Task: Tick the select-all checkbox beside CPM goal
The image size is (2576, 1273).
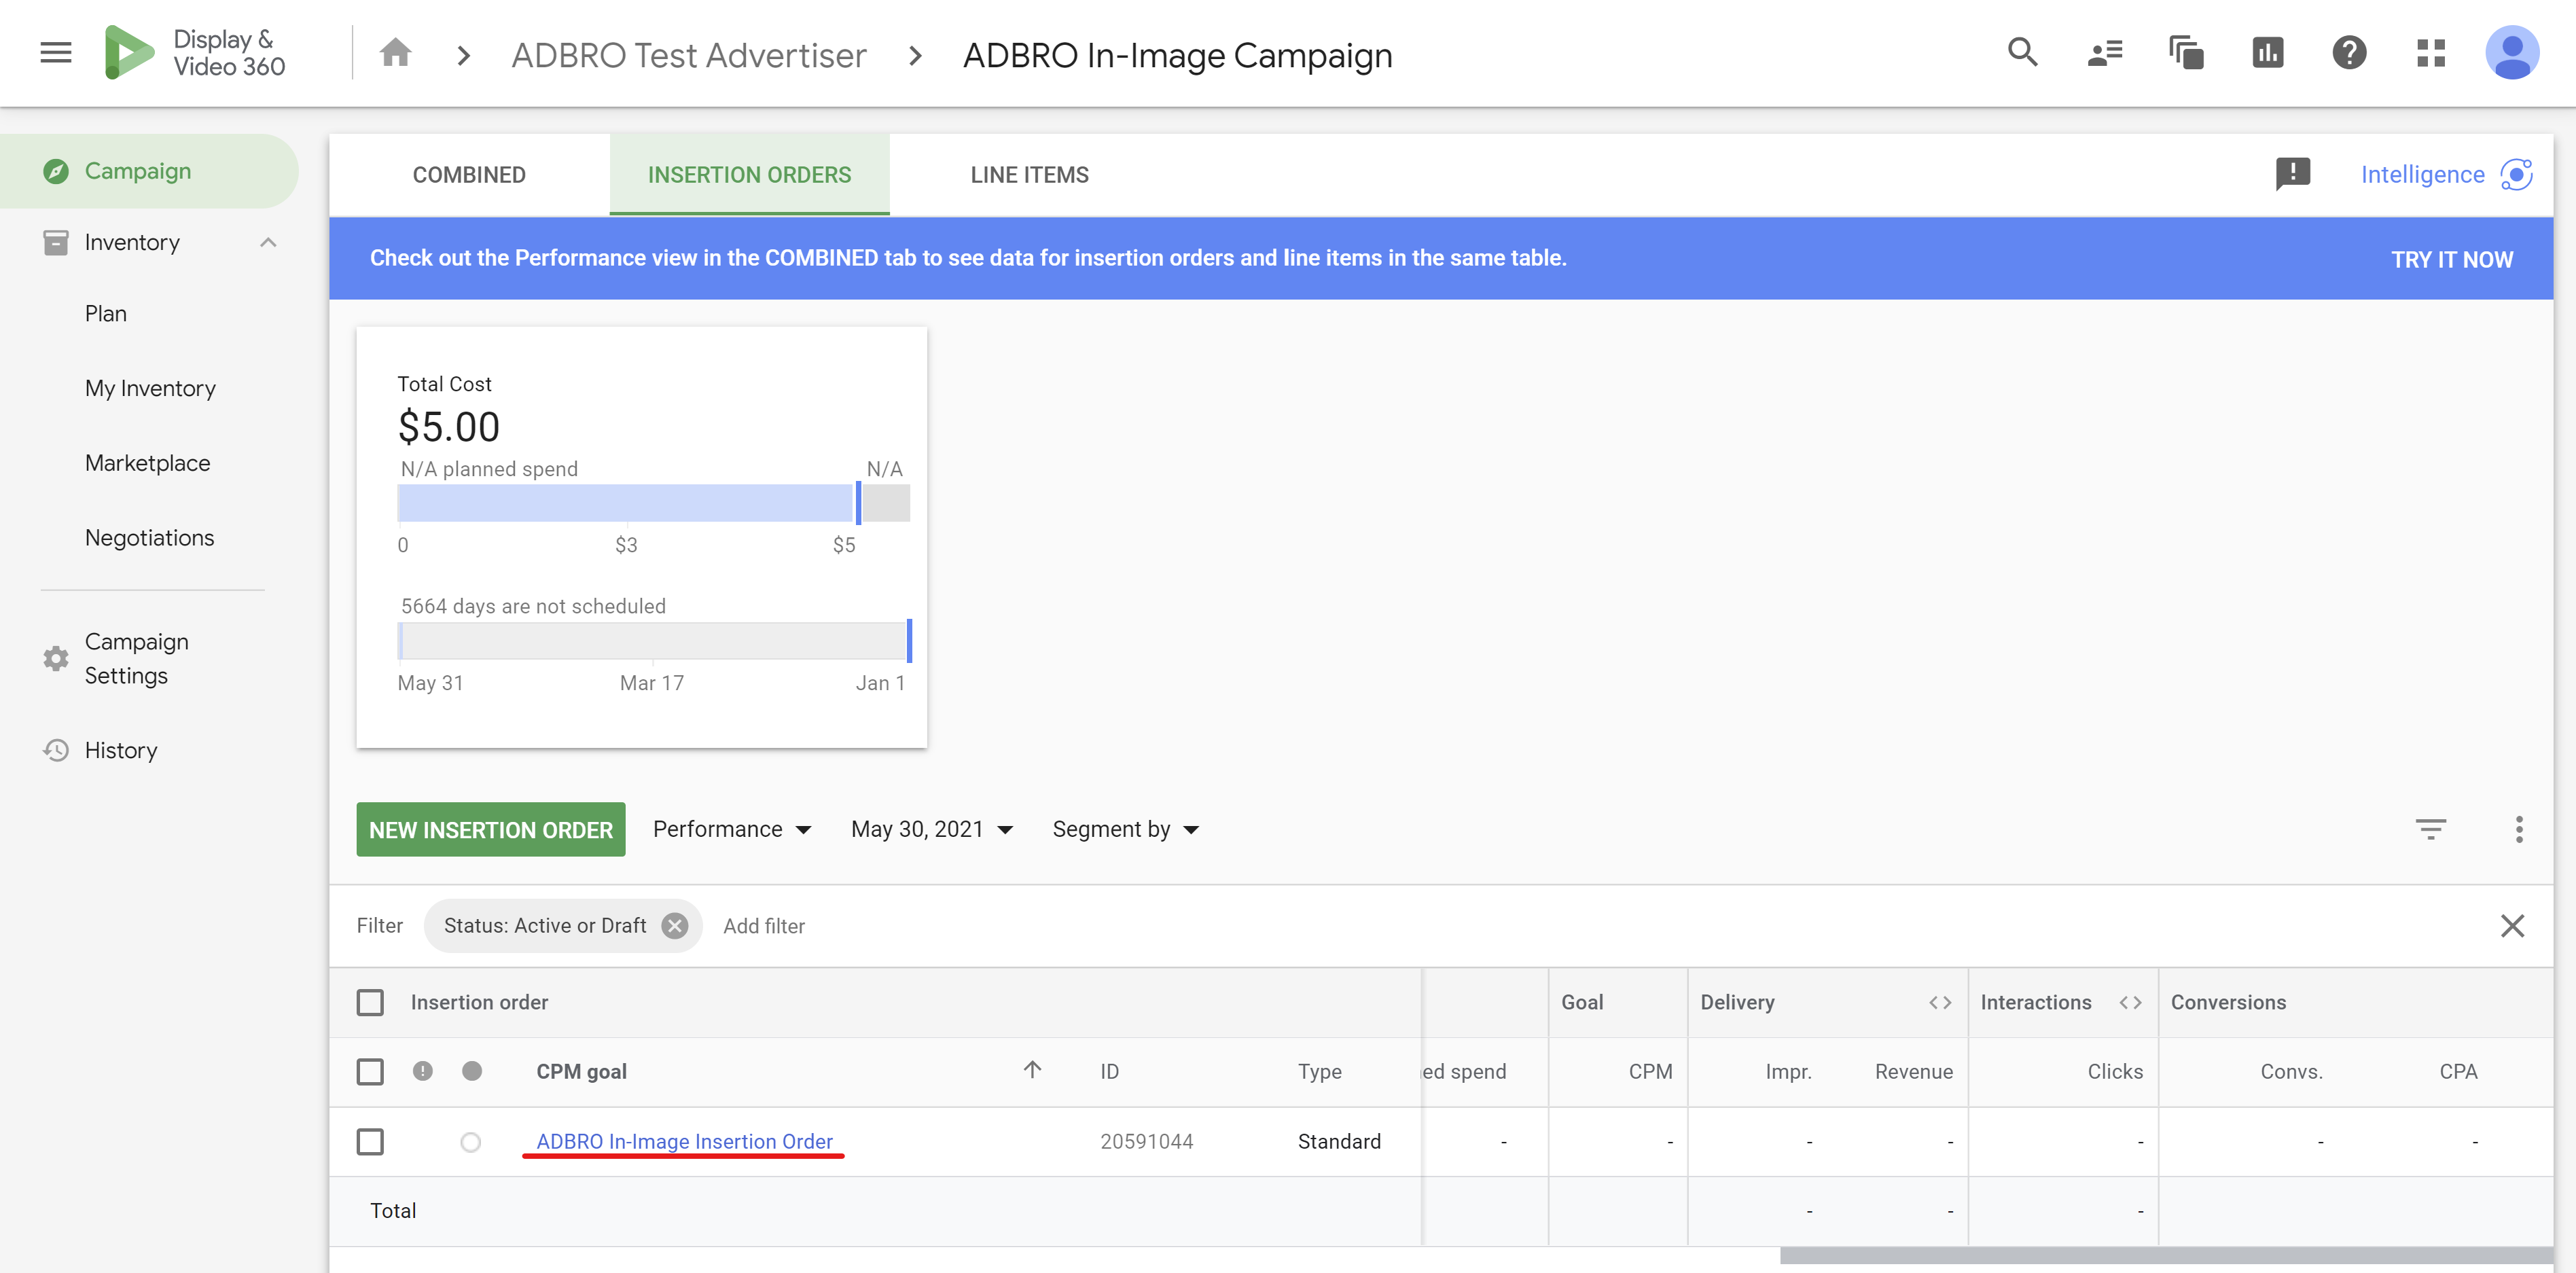Action: click(x=370, y=1072)
